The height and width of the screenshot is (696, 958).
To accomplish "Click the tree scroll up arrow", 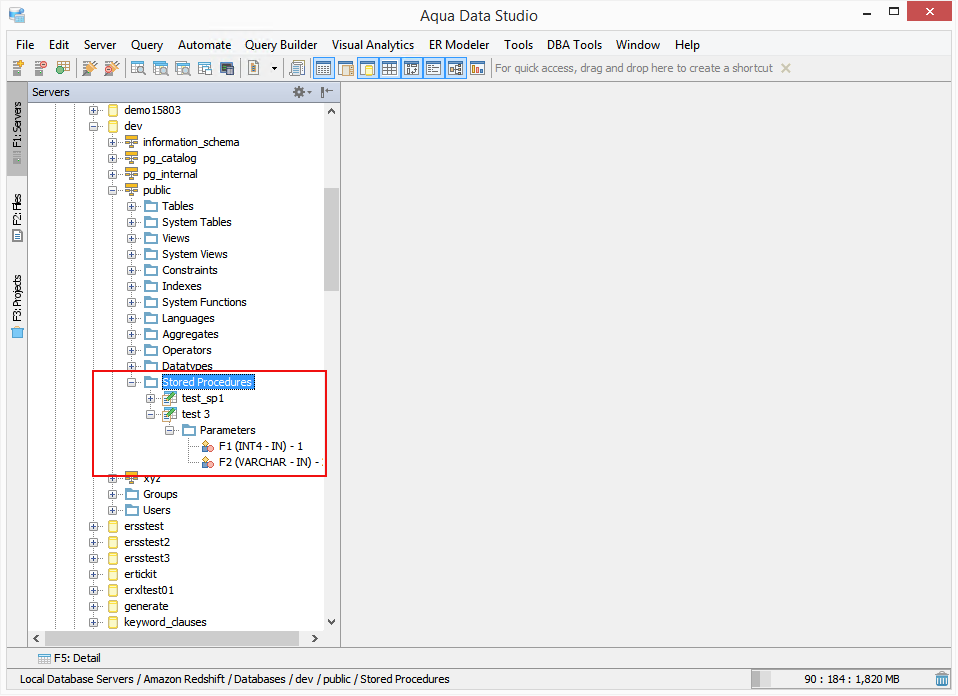I will (x=332, y=111).
